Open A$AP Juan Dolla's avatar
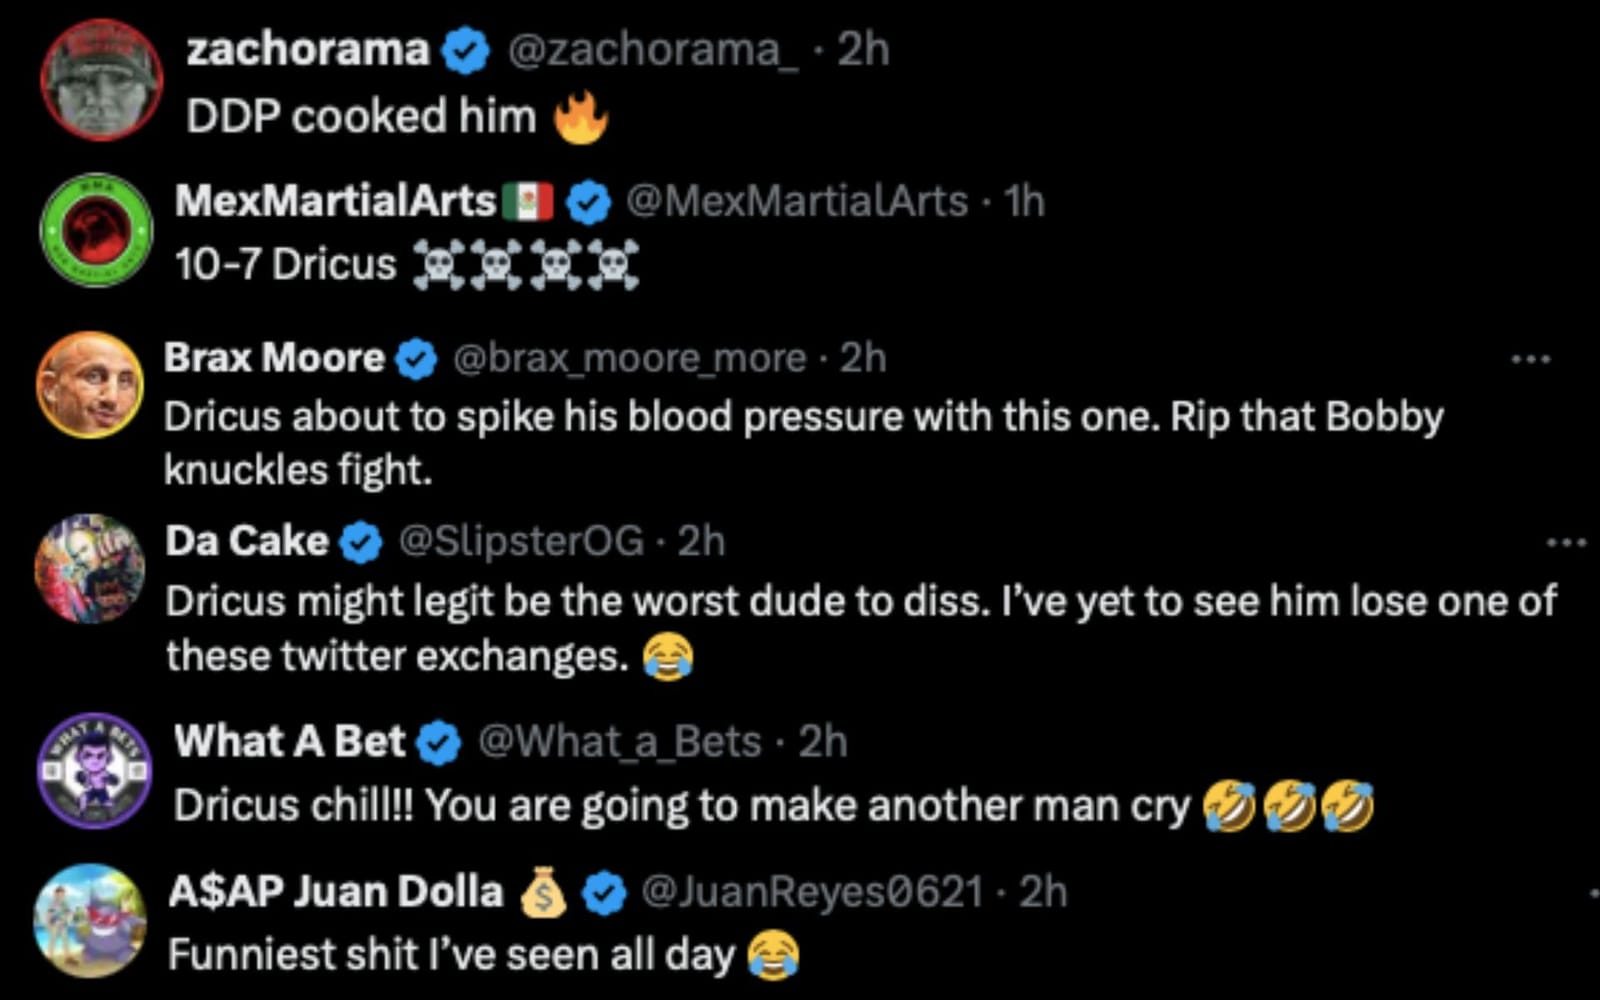Screen dimensions: 1600x1000 [x=90, y=920]
